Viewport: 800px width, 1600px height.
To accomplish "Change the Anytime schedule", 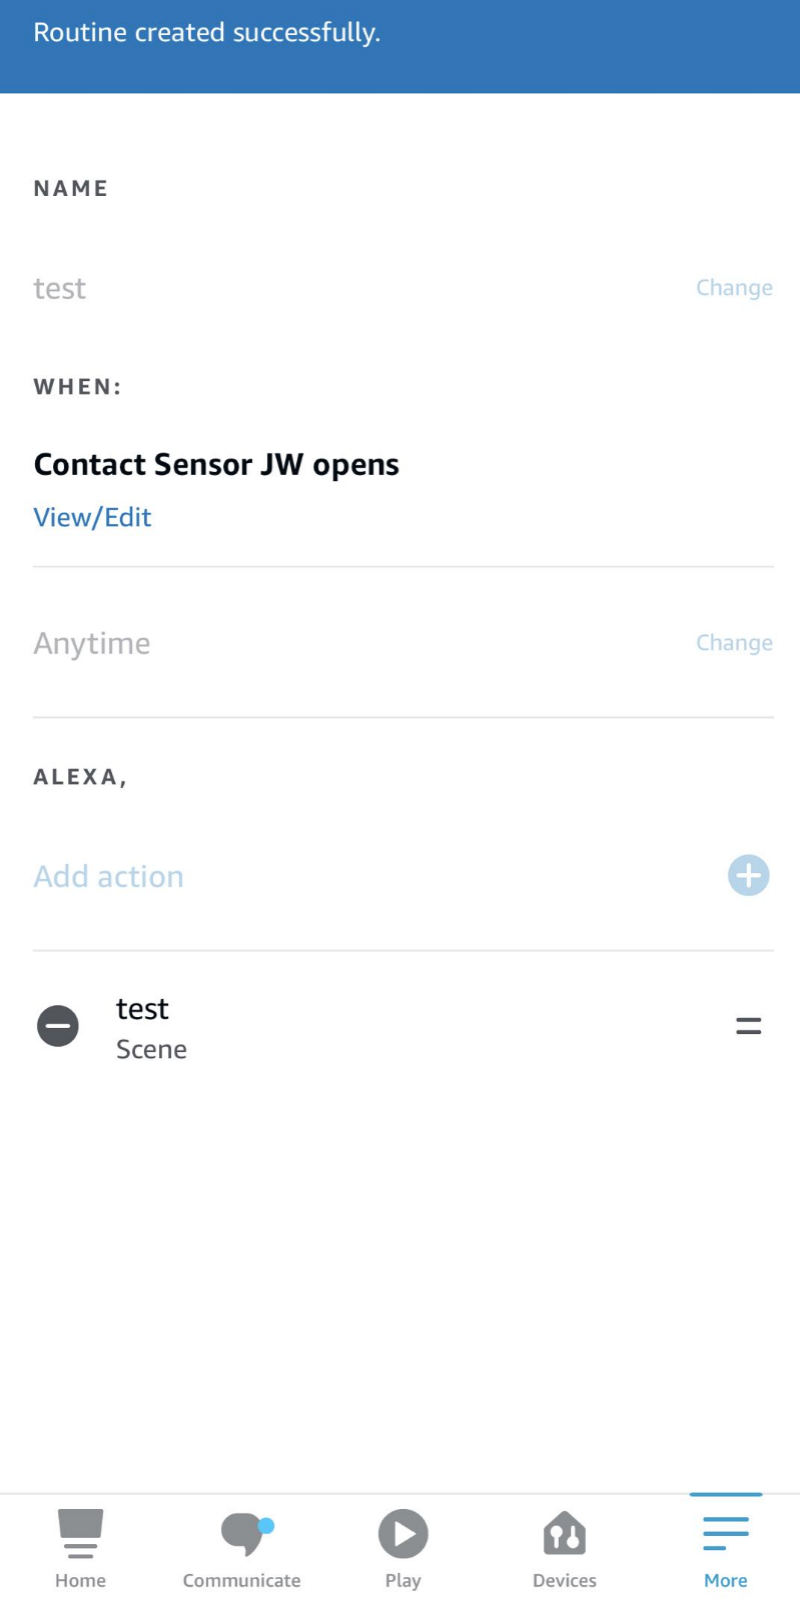I will 734,643.
